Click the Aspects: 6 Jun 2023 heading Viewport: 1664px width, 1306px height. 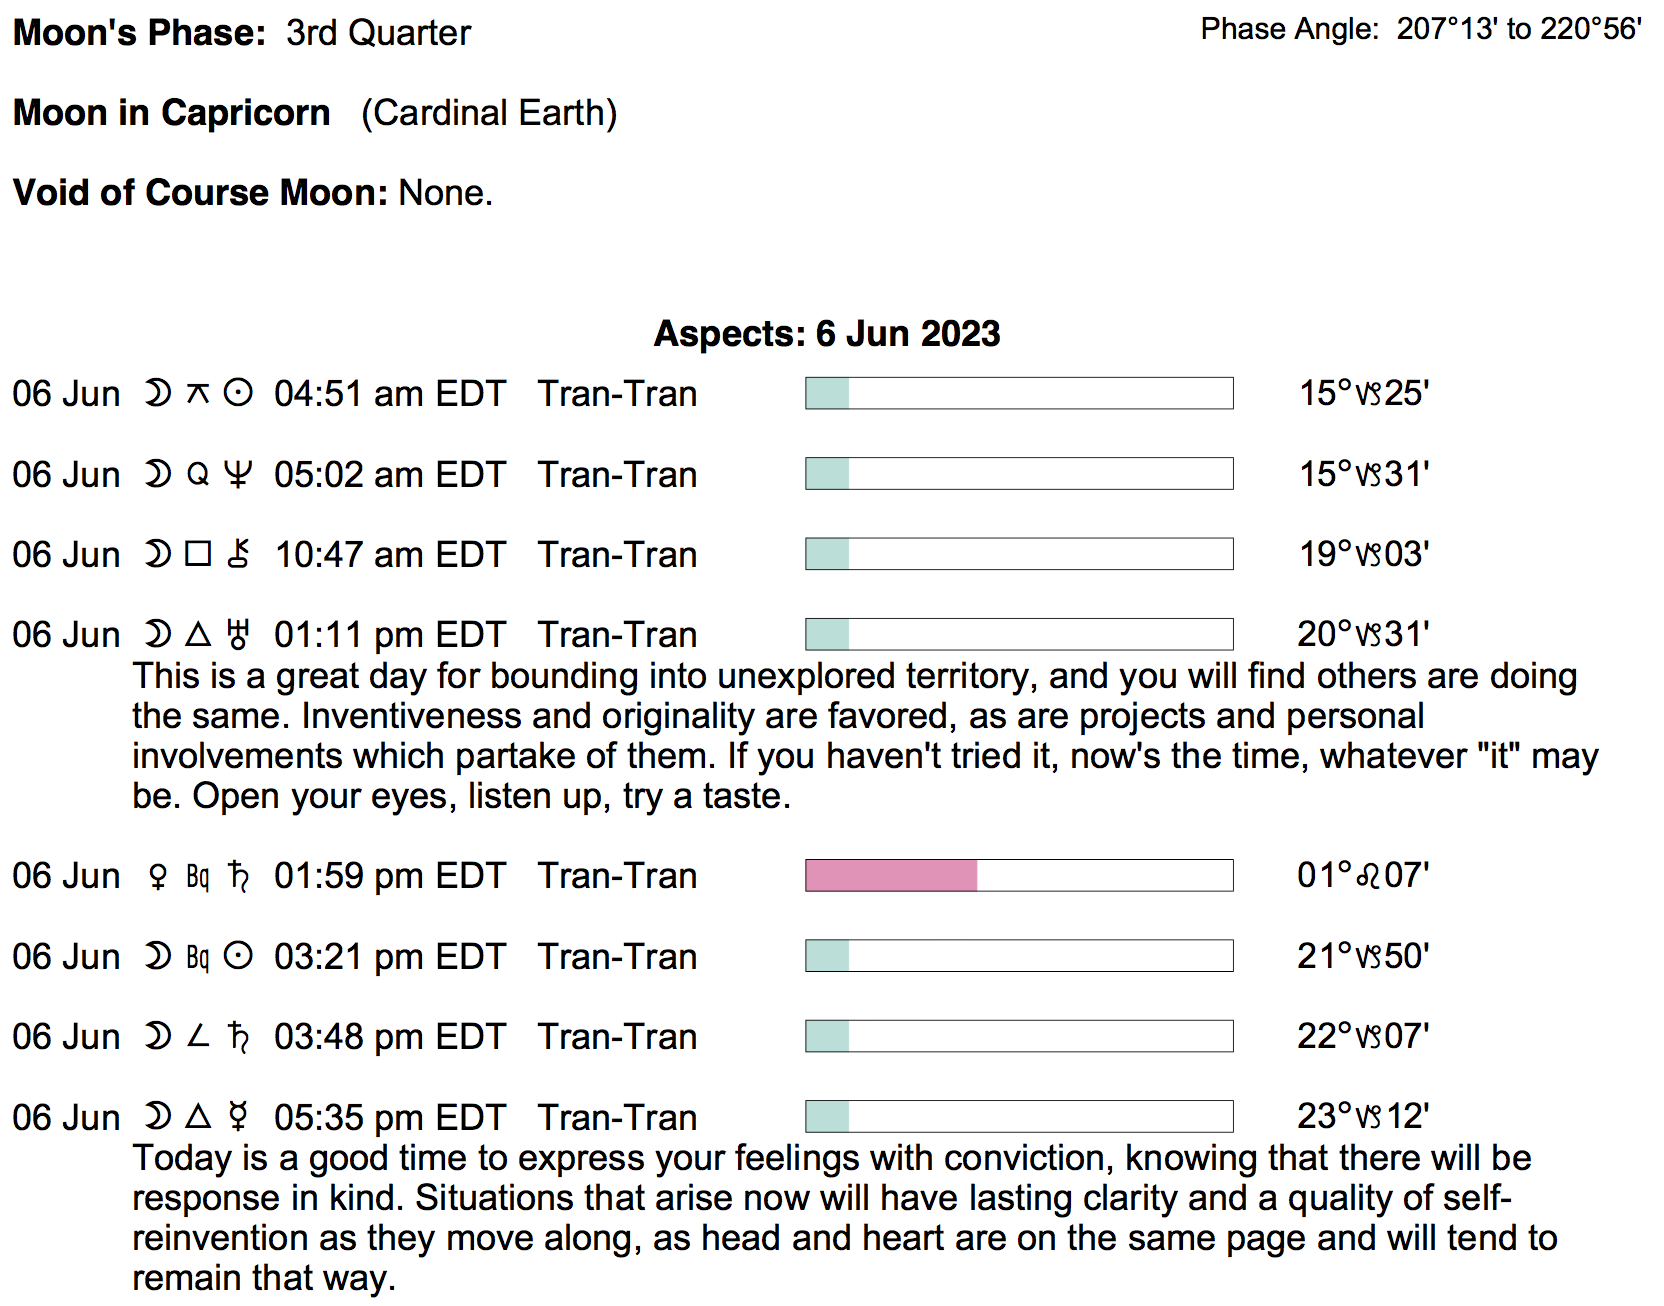tap(826, 334)
